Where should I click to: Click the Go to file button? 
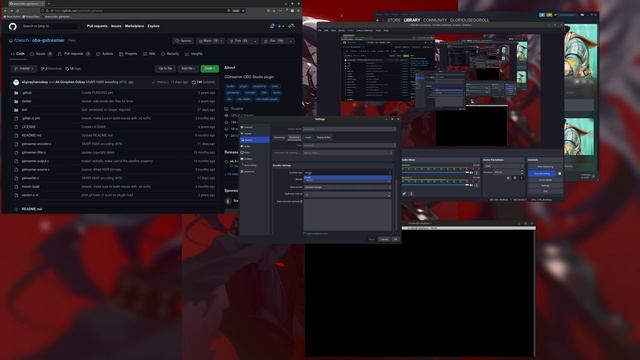165,69
